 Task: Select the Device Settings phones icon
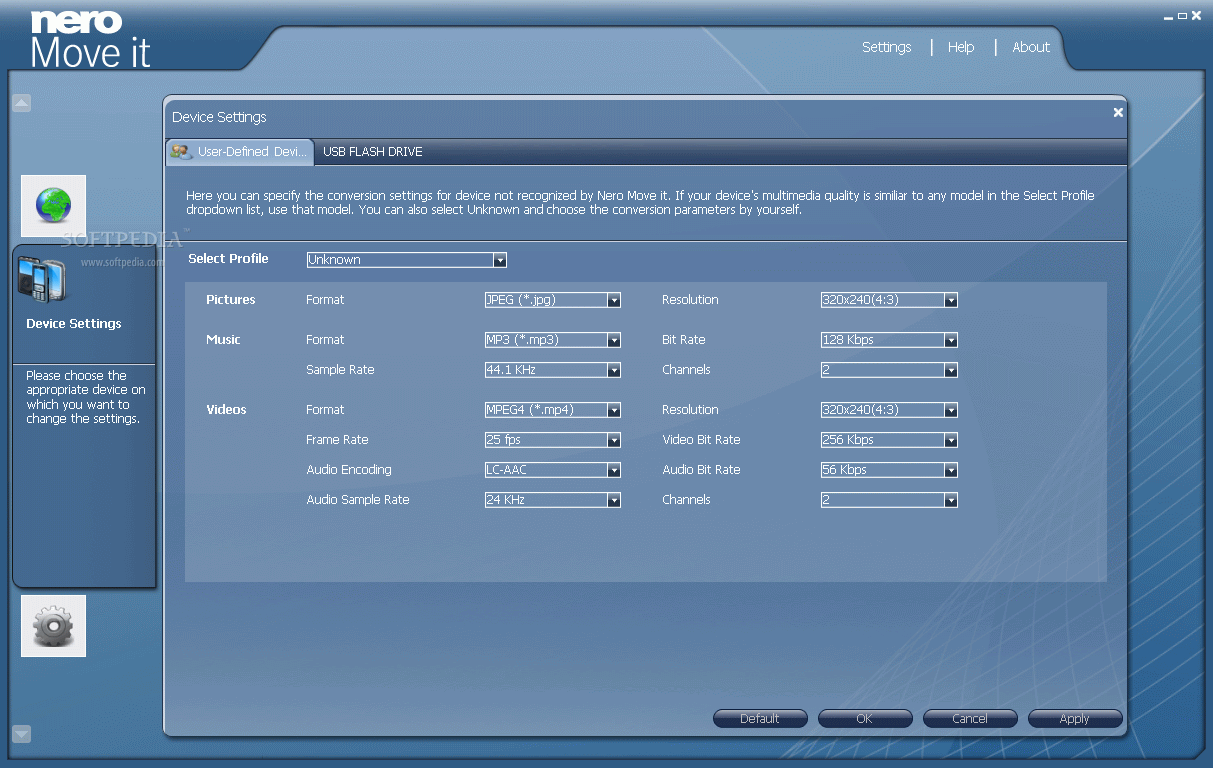tap(41, 281)
